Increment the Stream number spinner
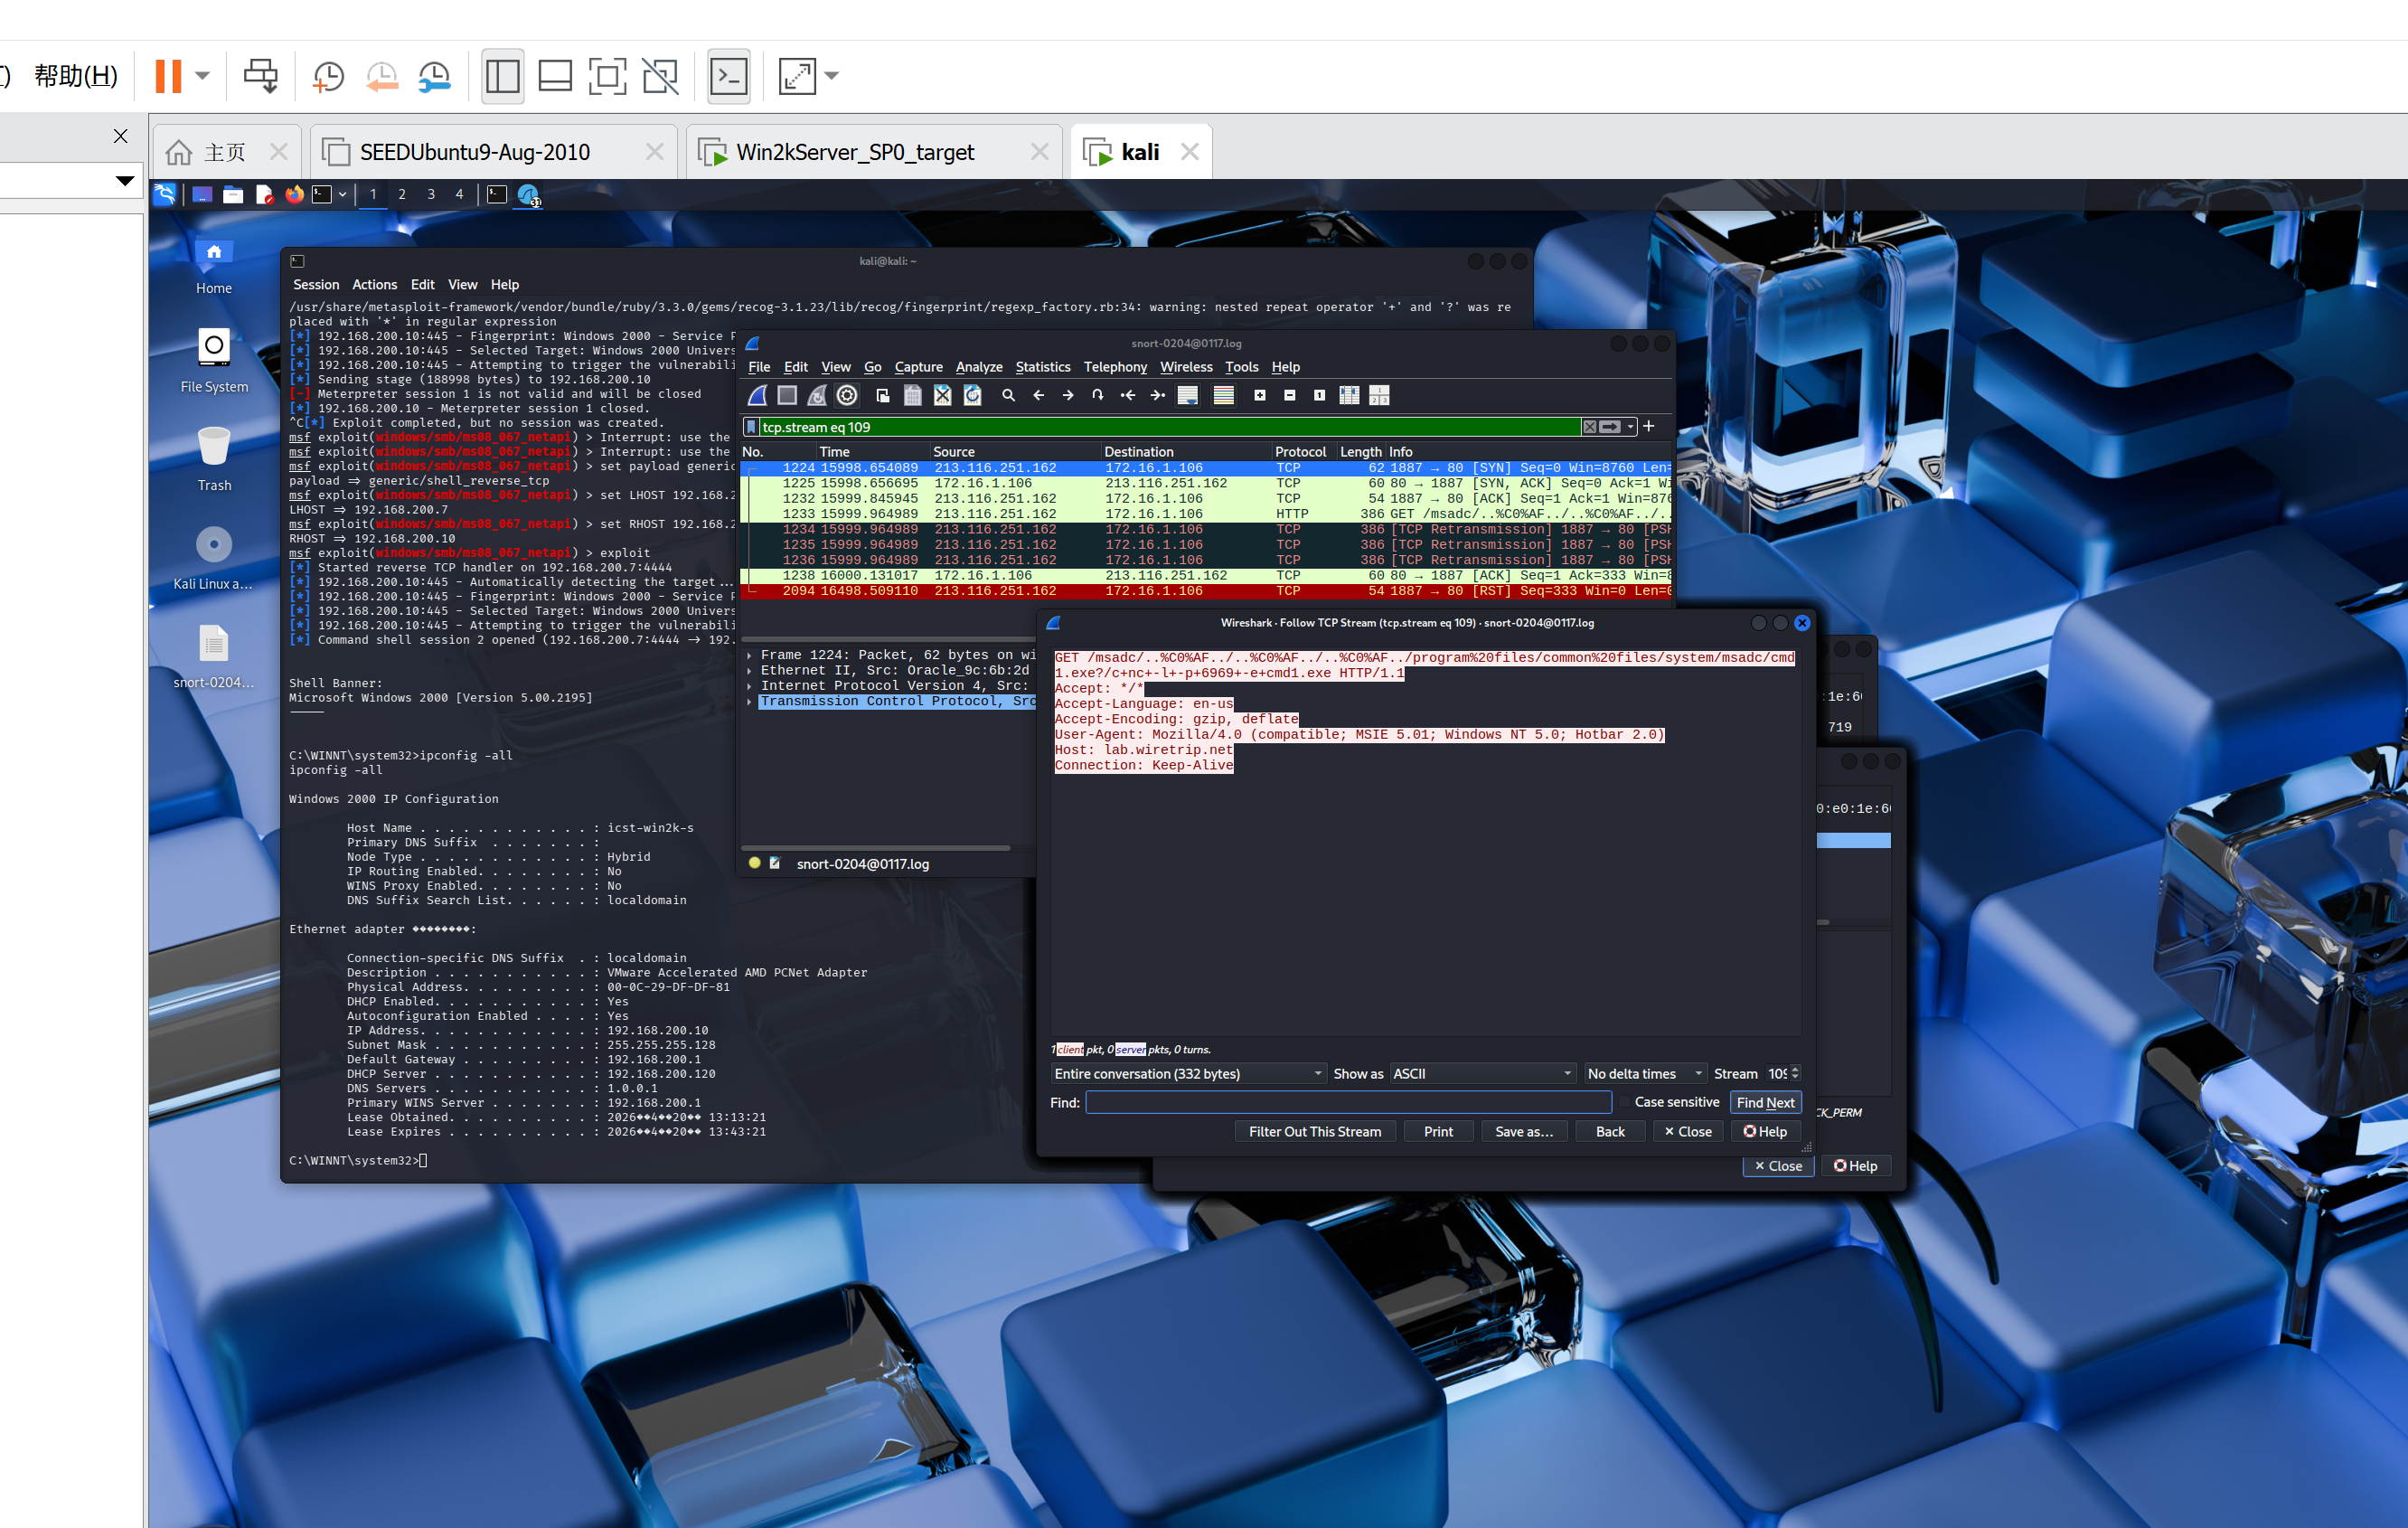This screenshot has width=2408, height=1528. pyautogui.click(x=1795, y=1069)
